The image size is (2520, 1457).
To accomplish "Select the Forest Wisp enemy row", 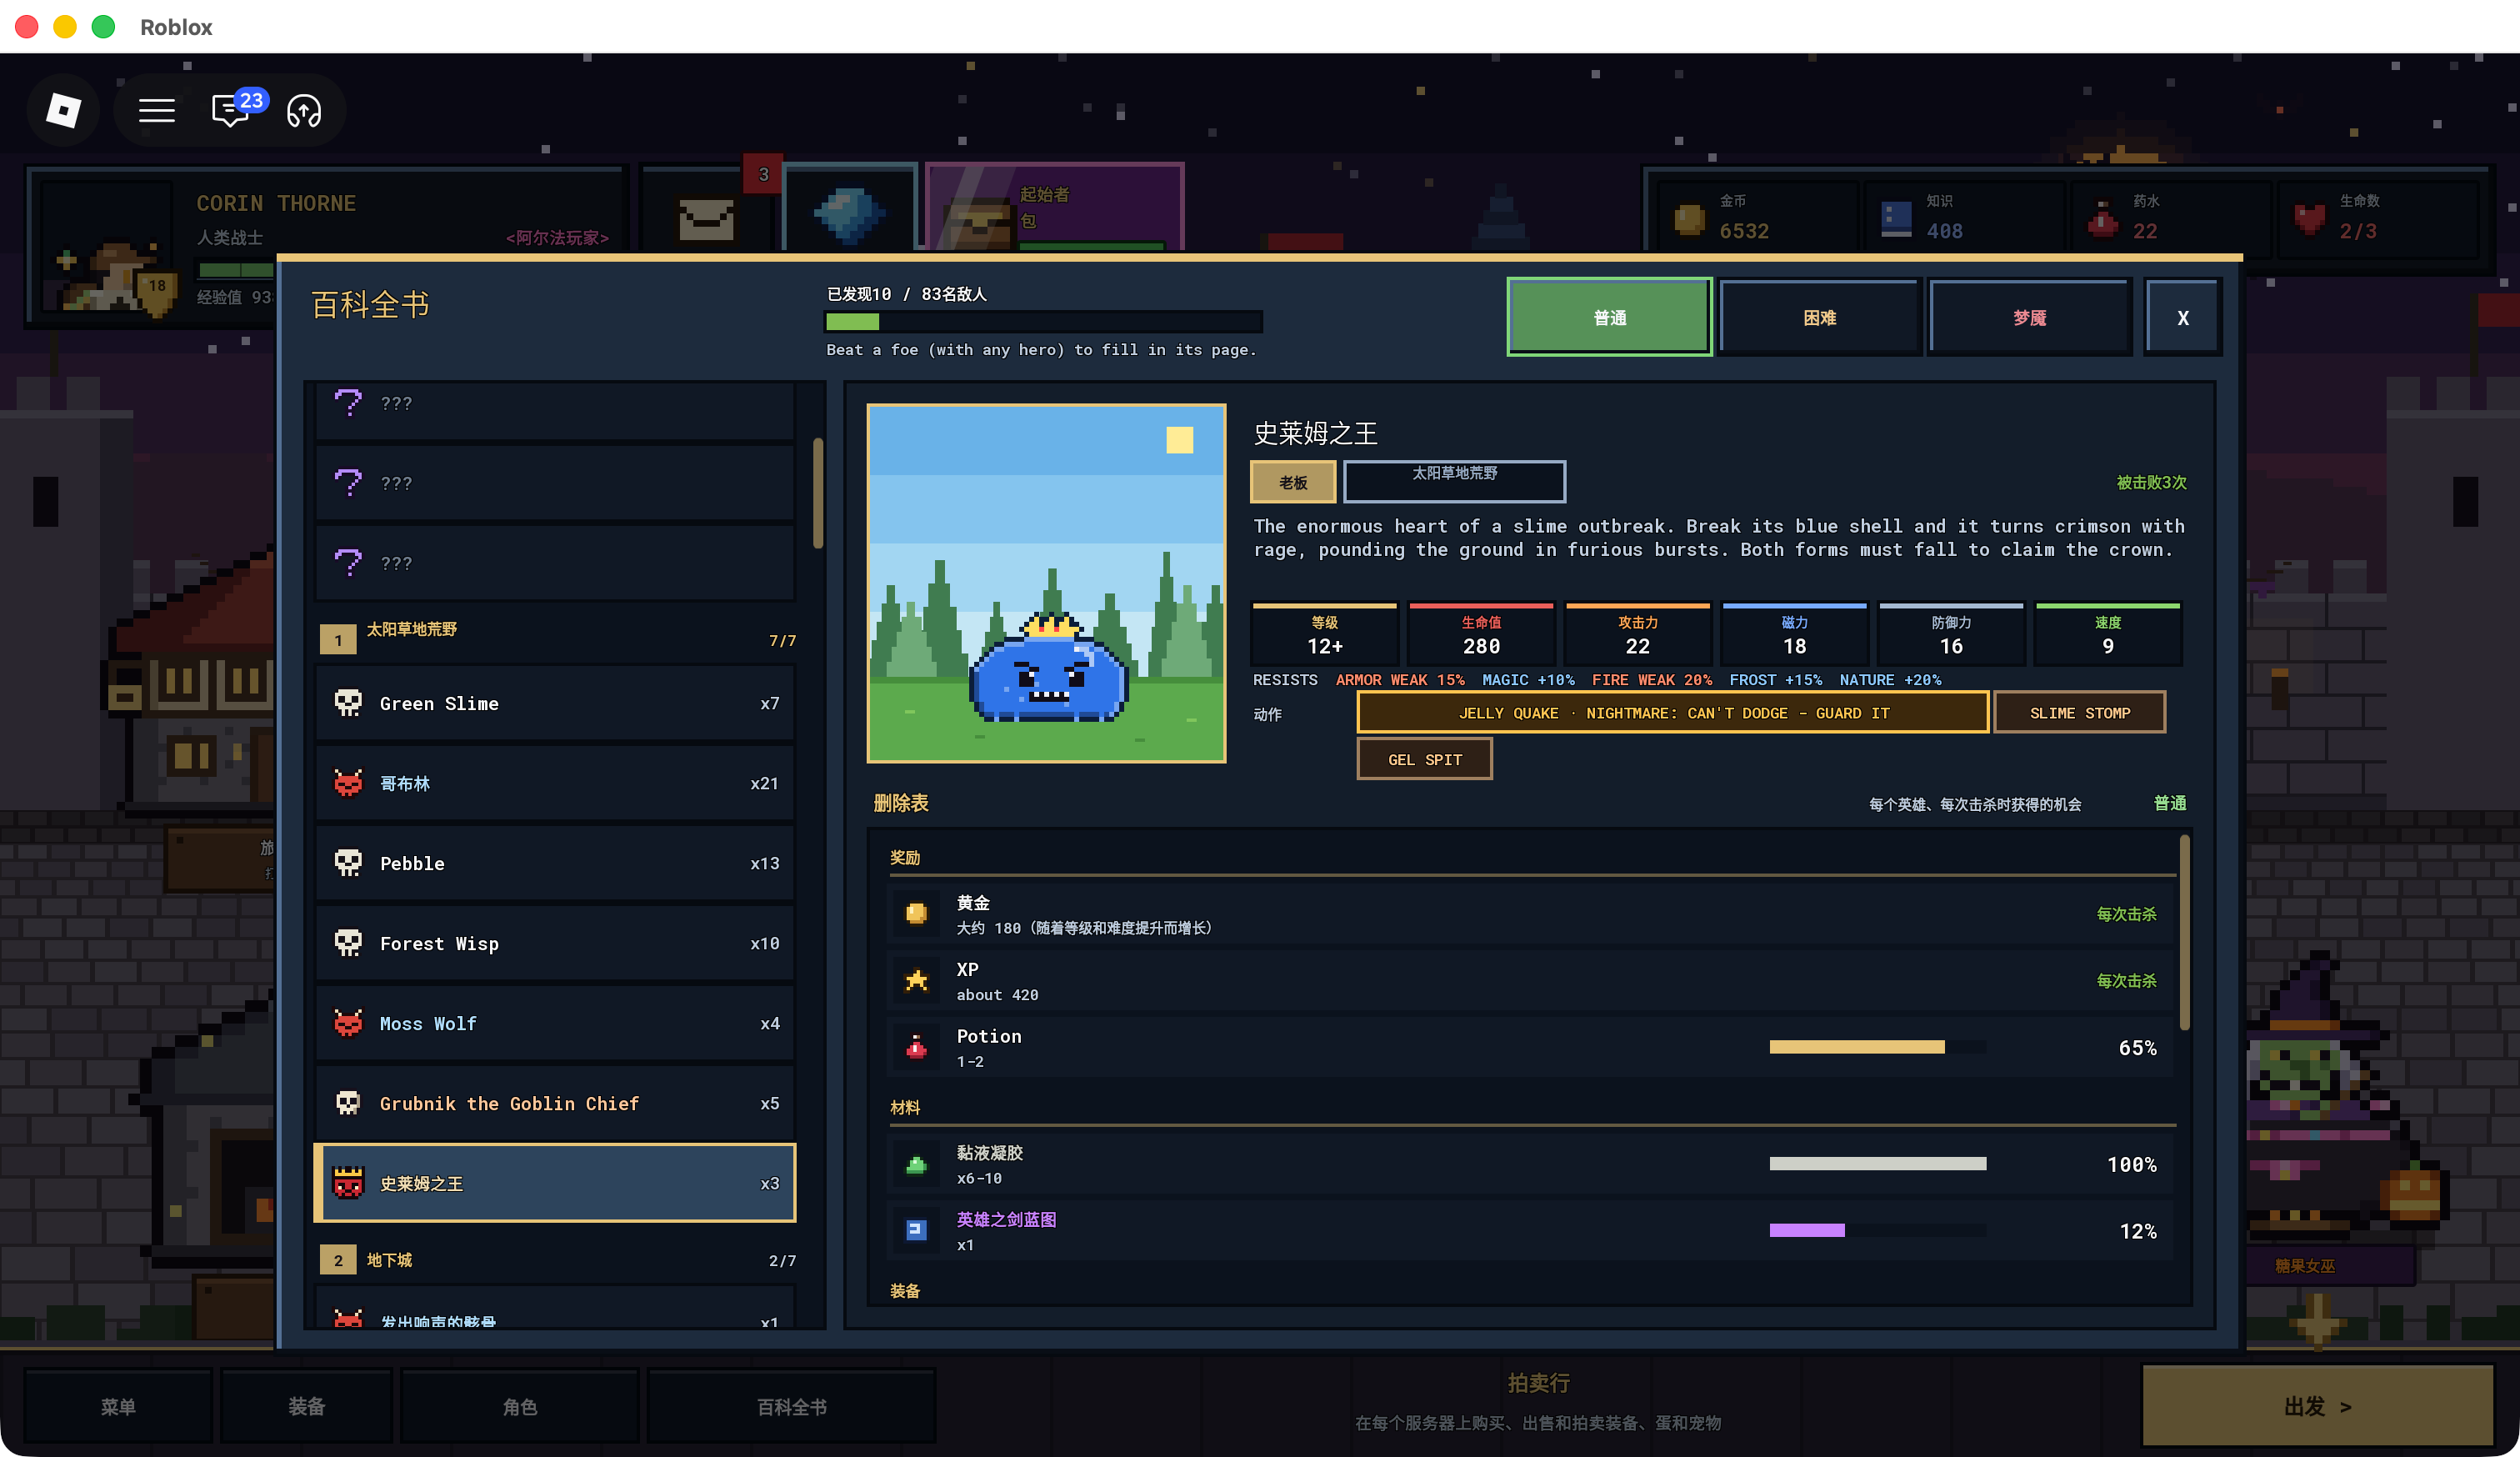I will point(555,943).
